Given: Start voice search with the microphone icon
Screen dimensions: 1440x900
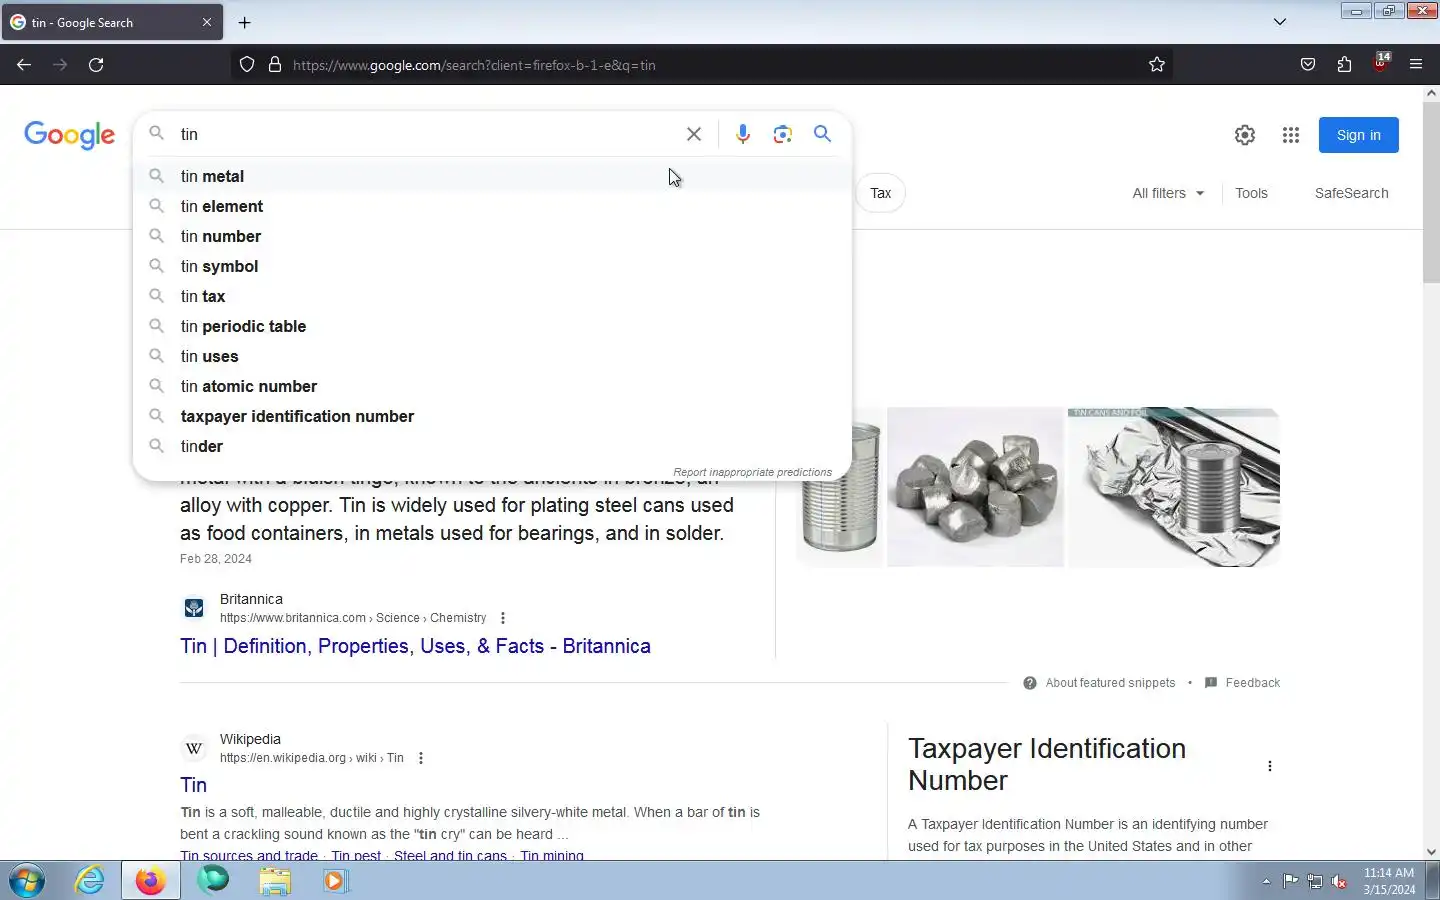Looking at the screenshot, I should point(742,134).
